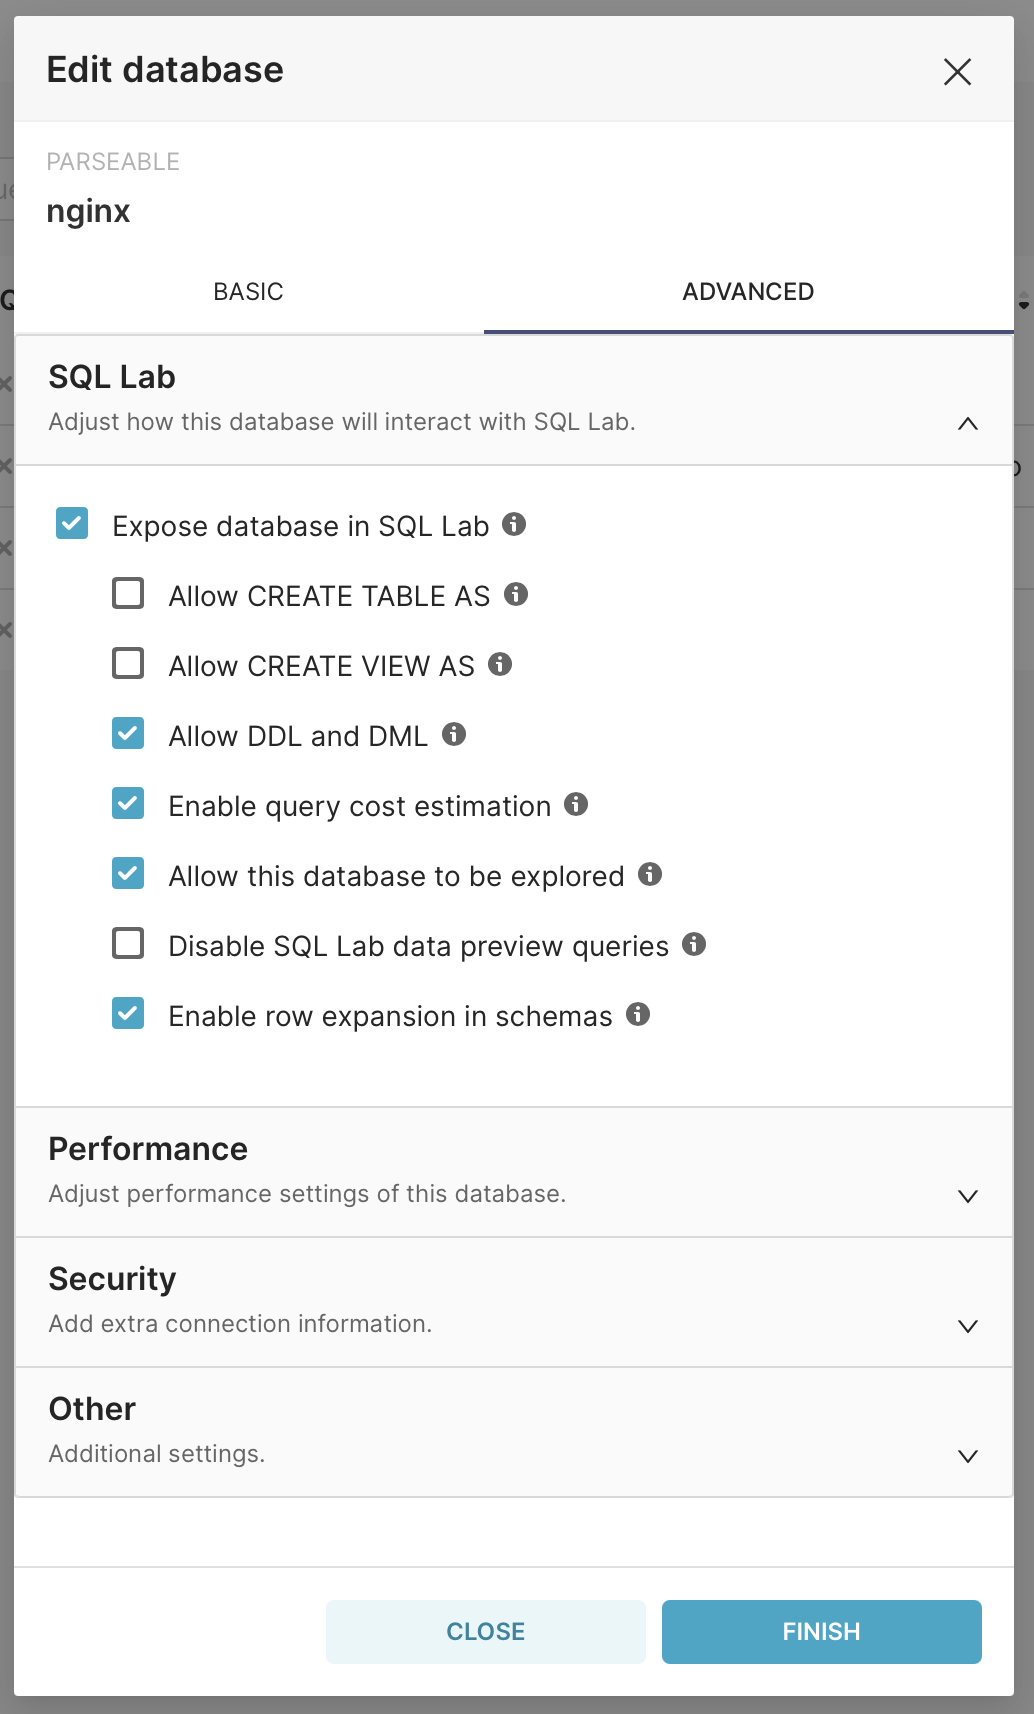Collapse the SQL Lab section

967,423
